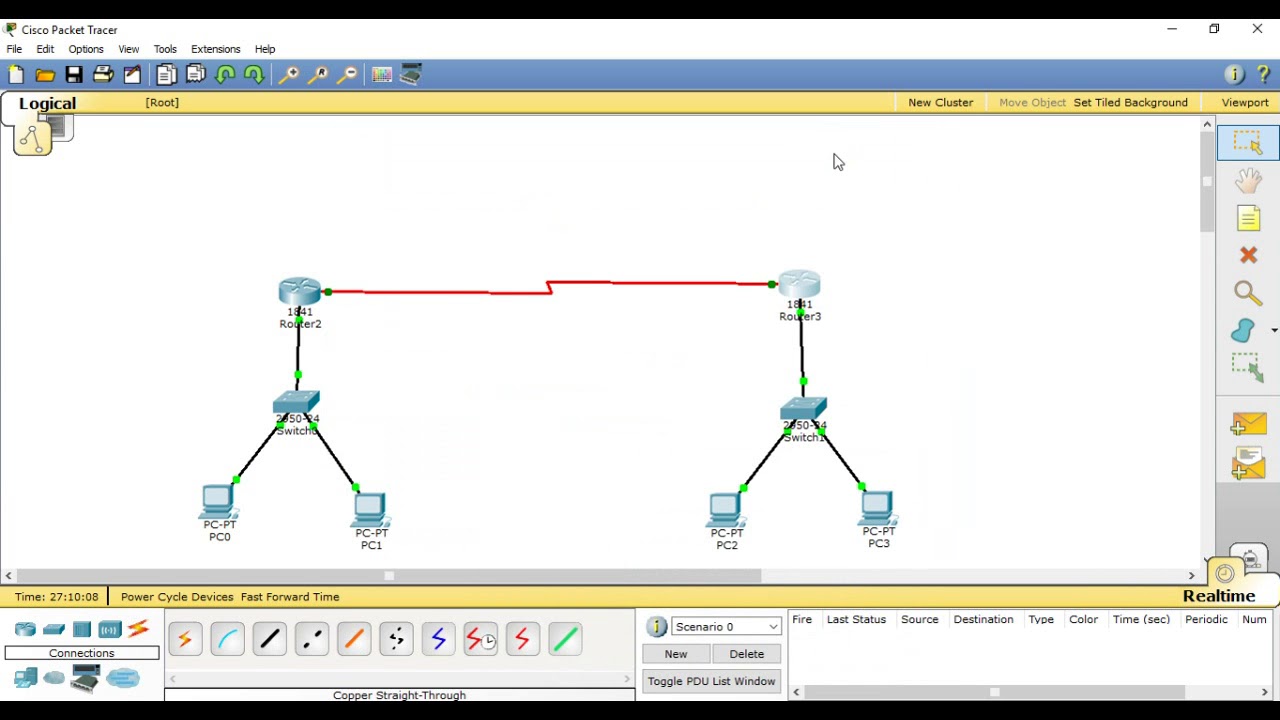1280x720 pixels.
Task: Open the Extensions menu
Action: (216, 49)
